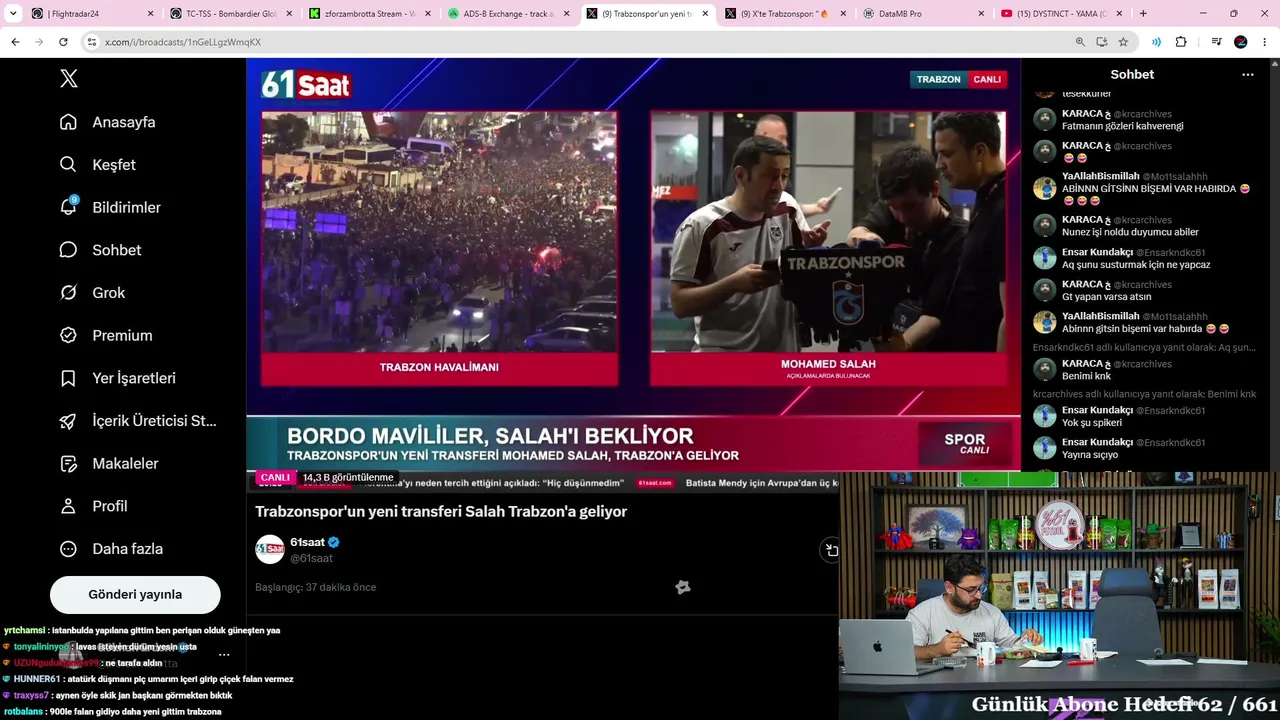Open a new browser tab
This screenshot has height=720, width=1280.
pyautogui.click(x=1143, y=14)
